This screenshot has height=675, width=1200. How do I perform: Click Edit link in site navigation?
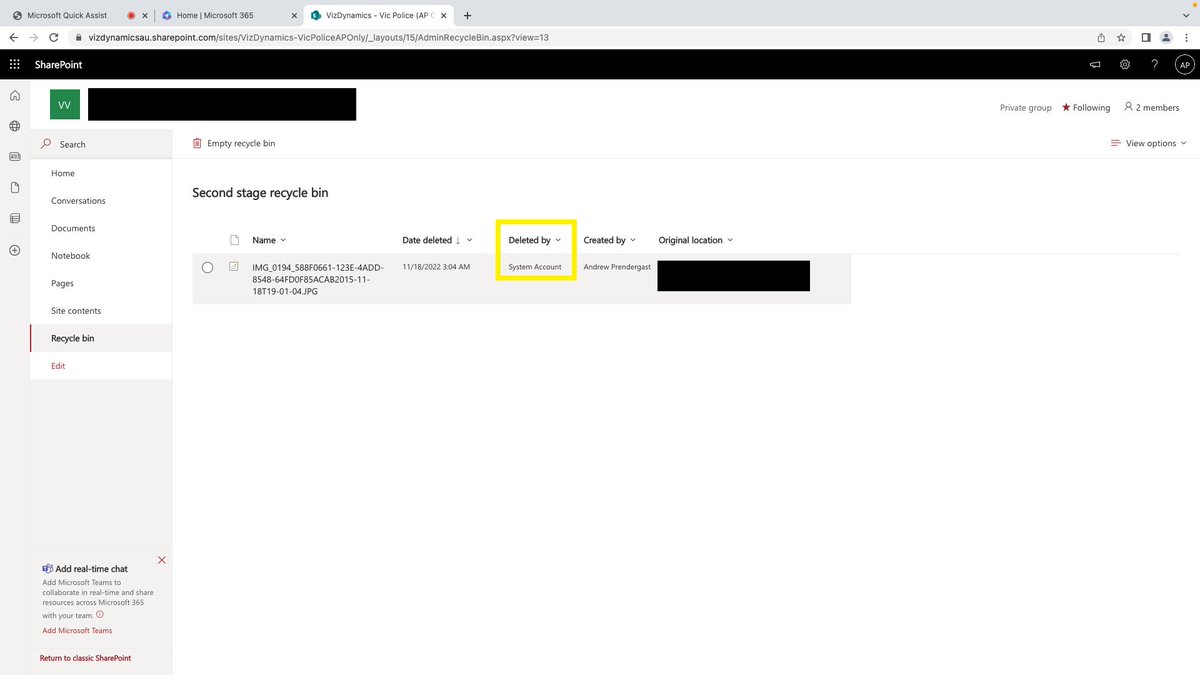(x=58, y=366)
